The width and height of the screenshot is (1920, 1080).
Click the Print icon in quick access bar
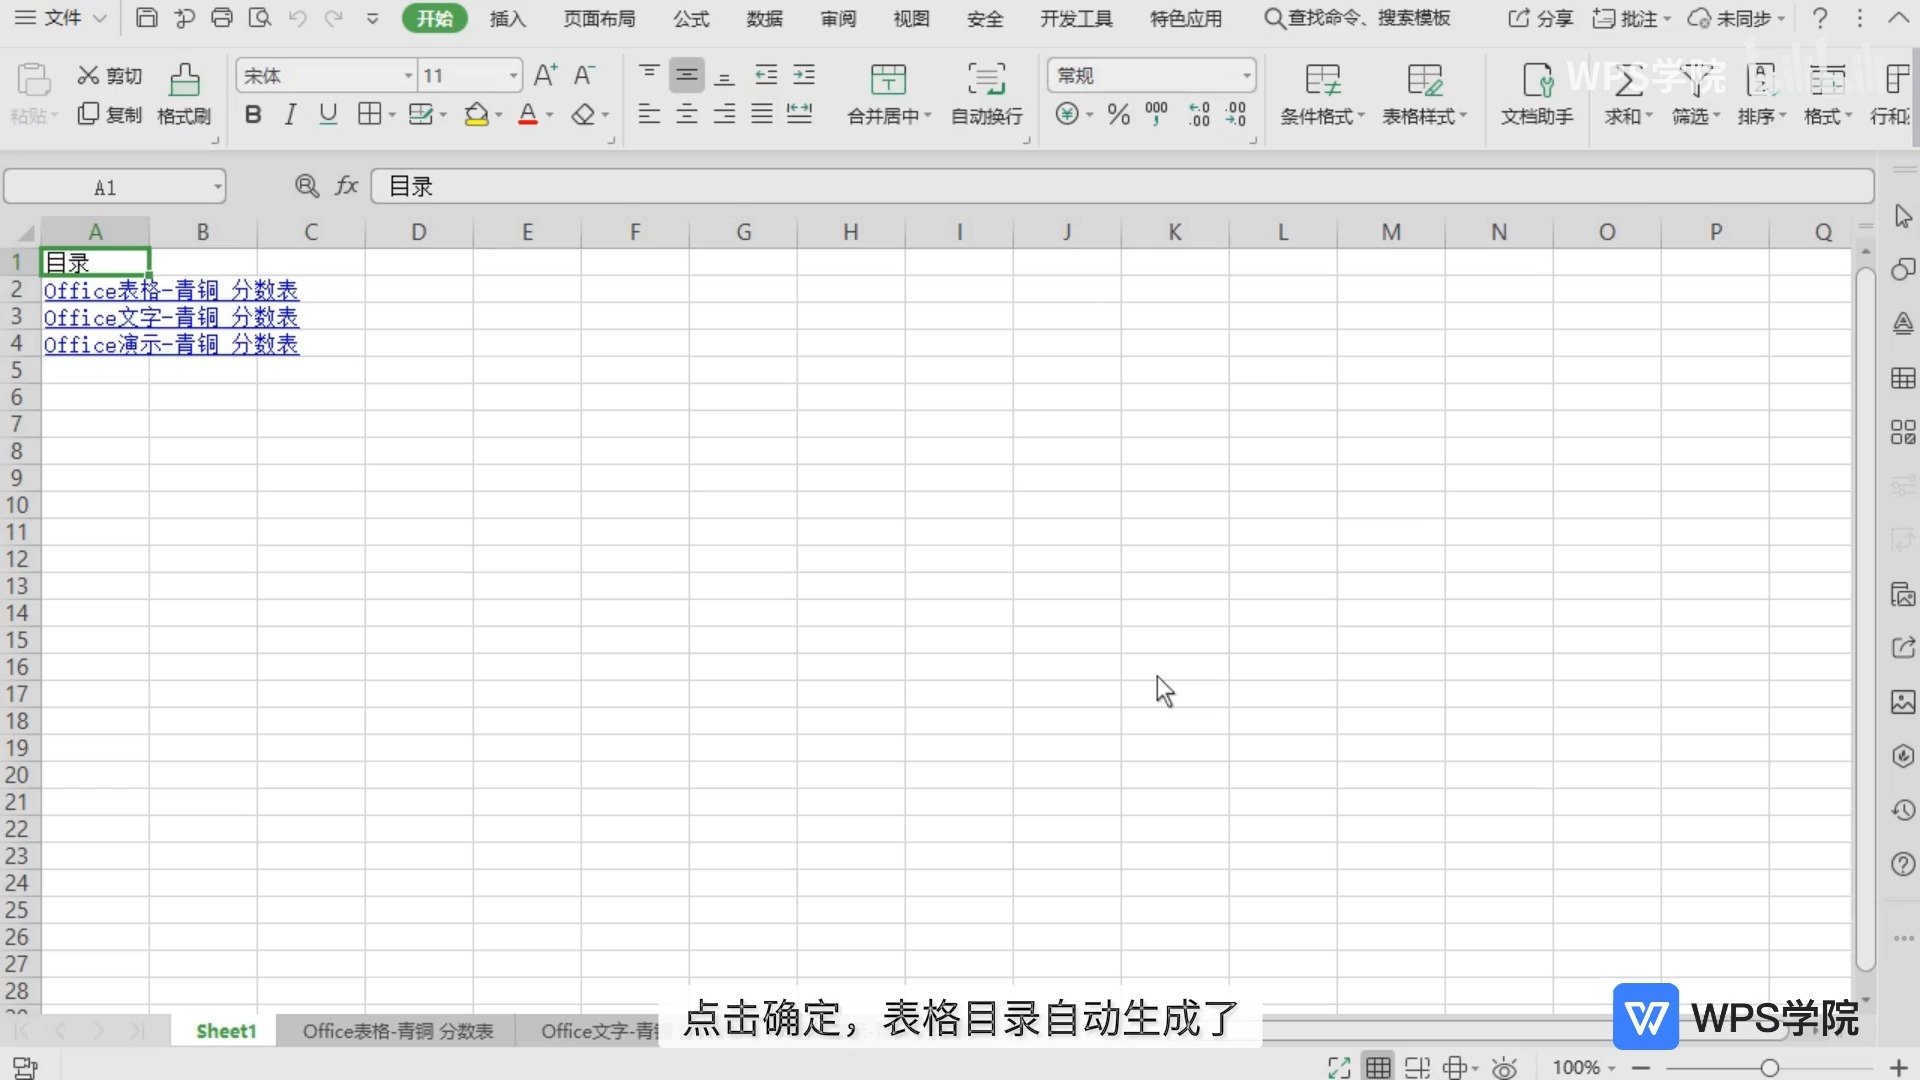click(x=222, y=18)
